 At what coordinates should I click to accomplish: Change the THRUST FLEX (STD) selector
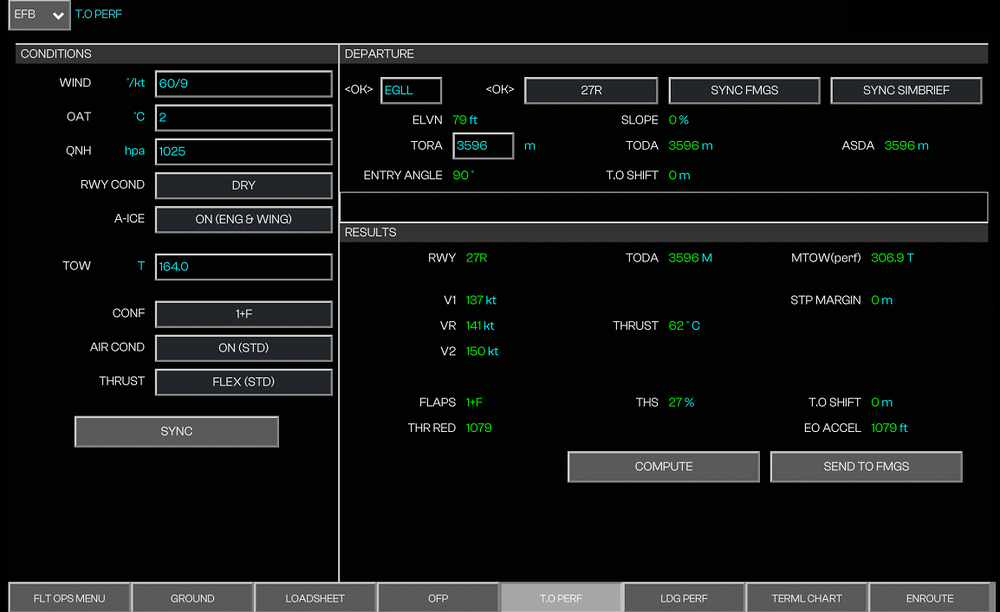243,382
